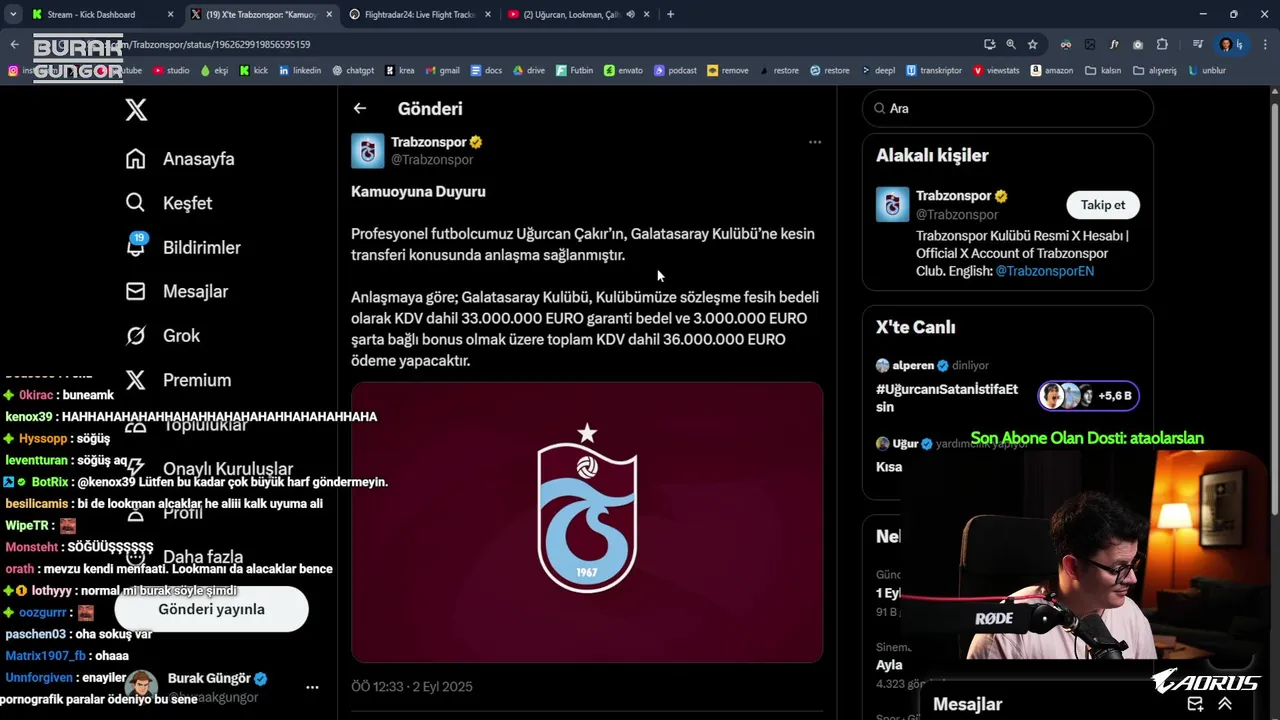The width and height of the screenshot is (1280, 720).
Task: Open the #UğurcanıSatanİstifaEtsin live space
Action: tap(947, 398)
